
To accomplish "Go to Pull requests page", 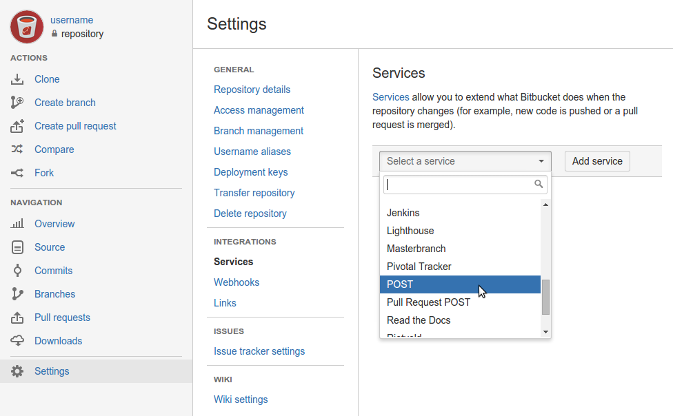I will (62, 318).
